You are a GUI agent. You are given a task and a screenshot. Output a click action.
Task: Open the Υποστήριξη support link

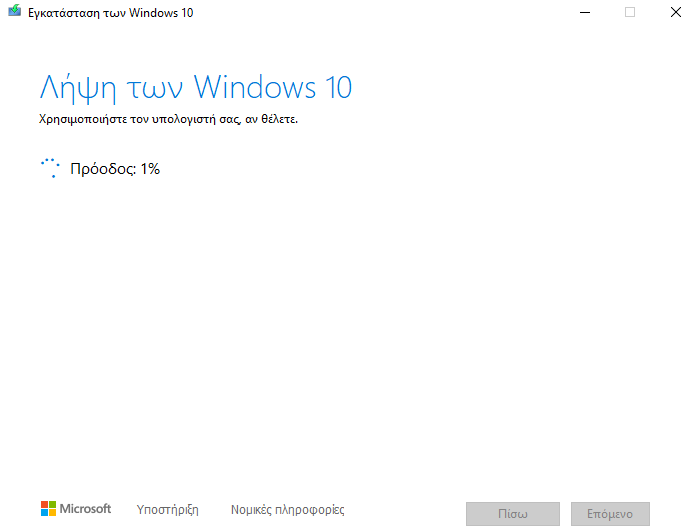pos(168,509)
